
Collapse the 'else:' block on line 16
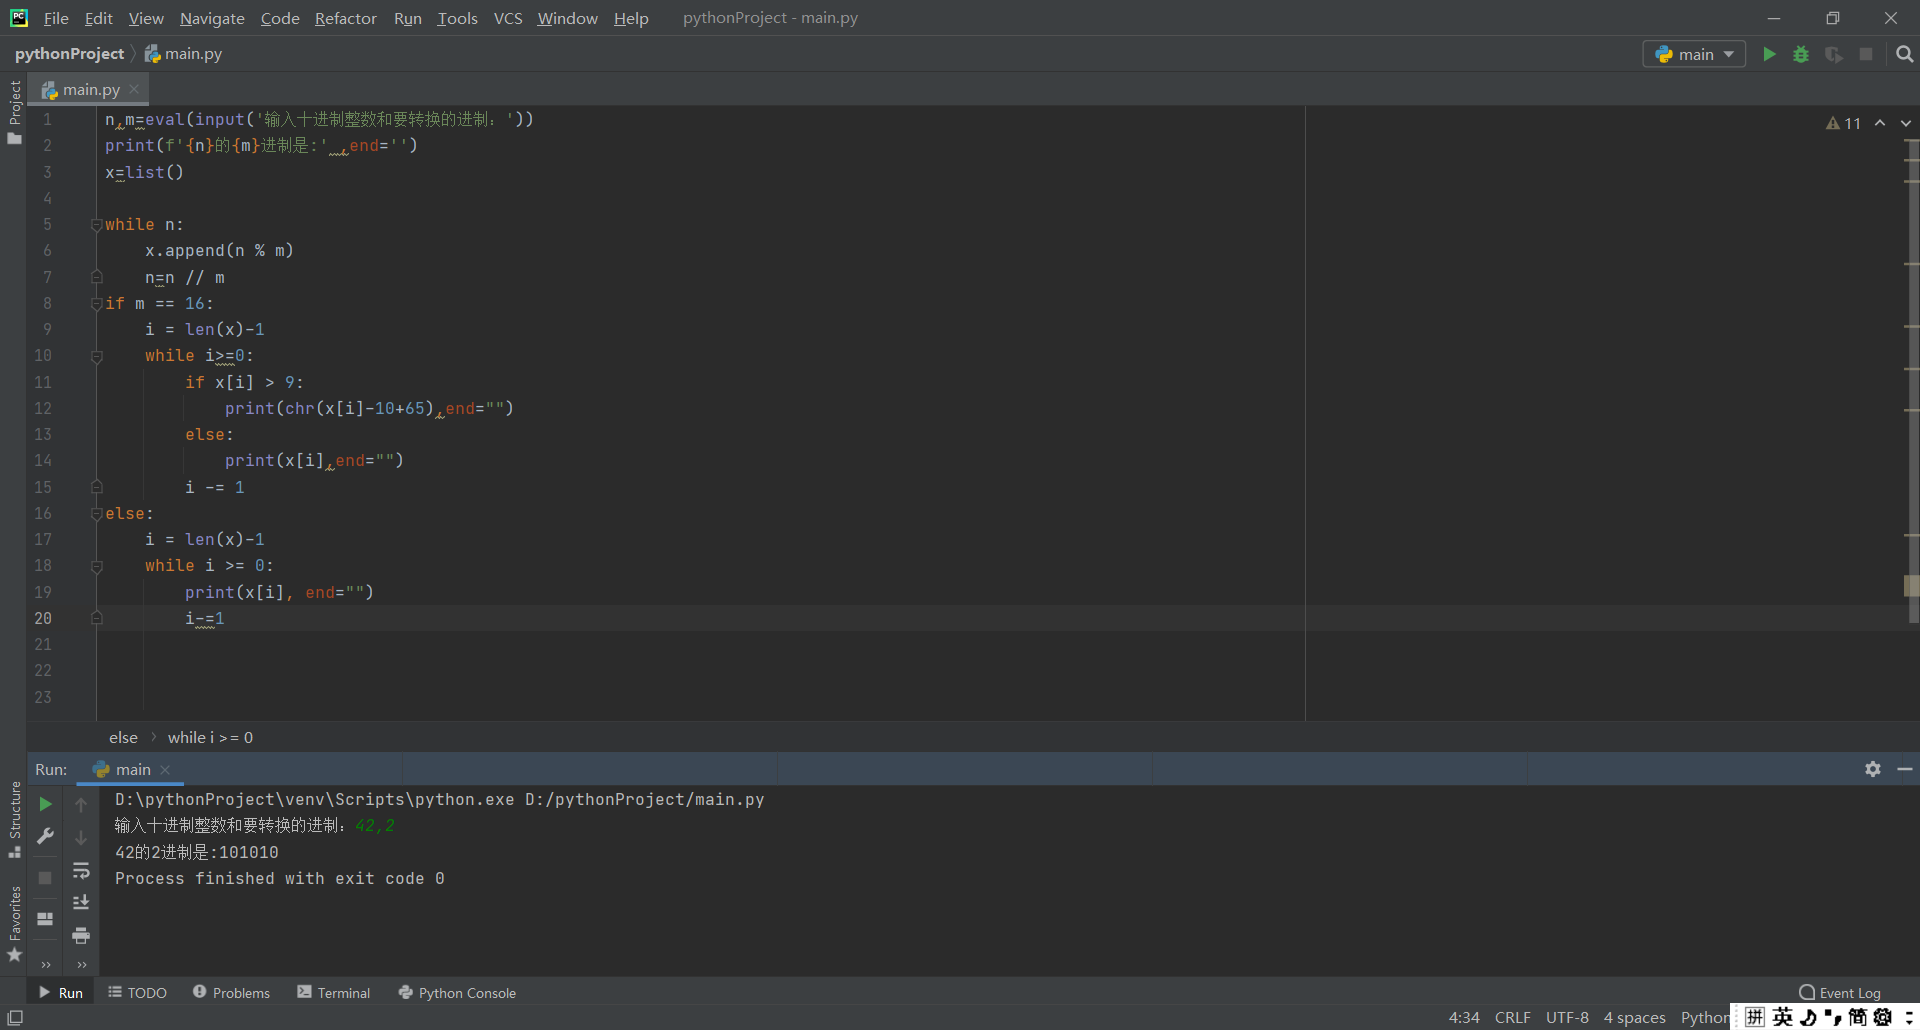(97, 514)
